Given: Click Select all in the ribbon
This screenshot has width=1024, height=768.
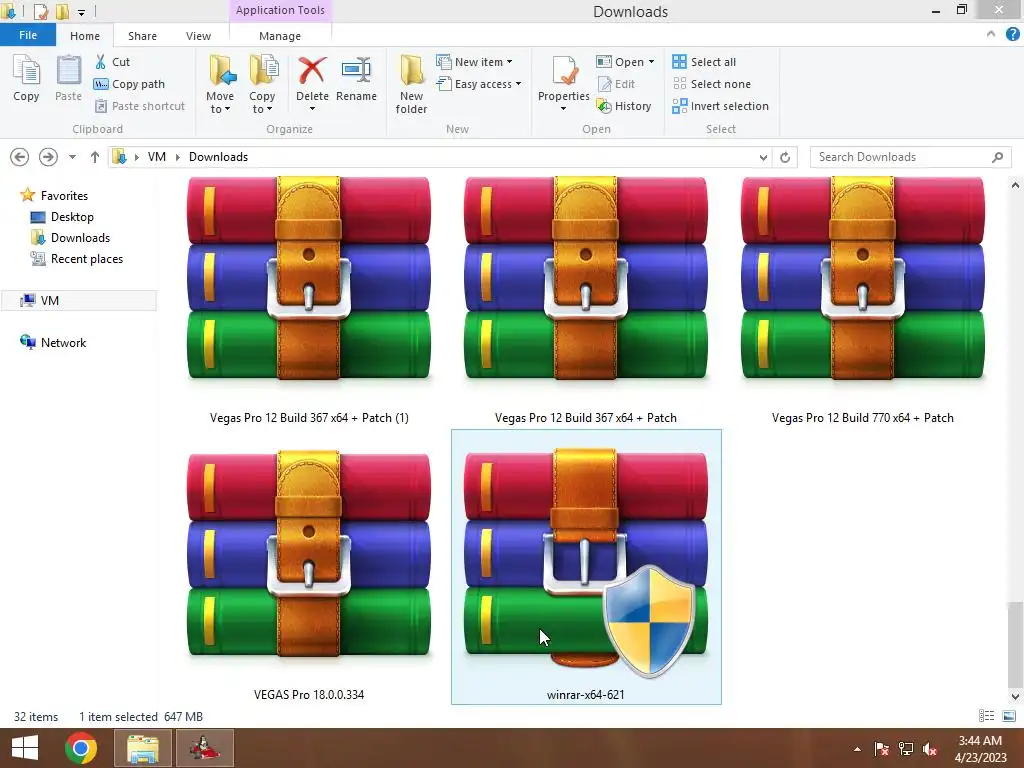Looking at the screenshot, I should coord(704,61).
